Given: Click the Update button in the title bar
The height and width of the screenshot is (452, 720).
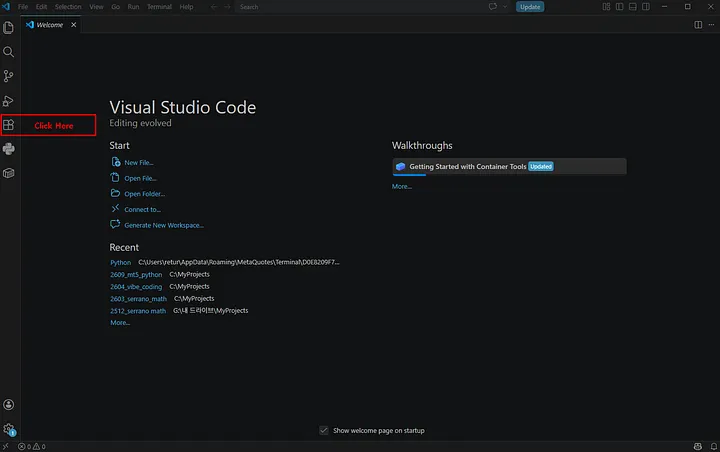Looking at the screenshot, I should 530,7.
